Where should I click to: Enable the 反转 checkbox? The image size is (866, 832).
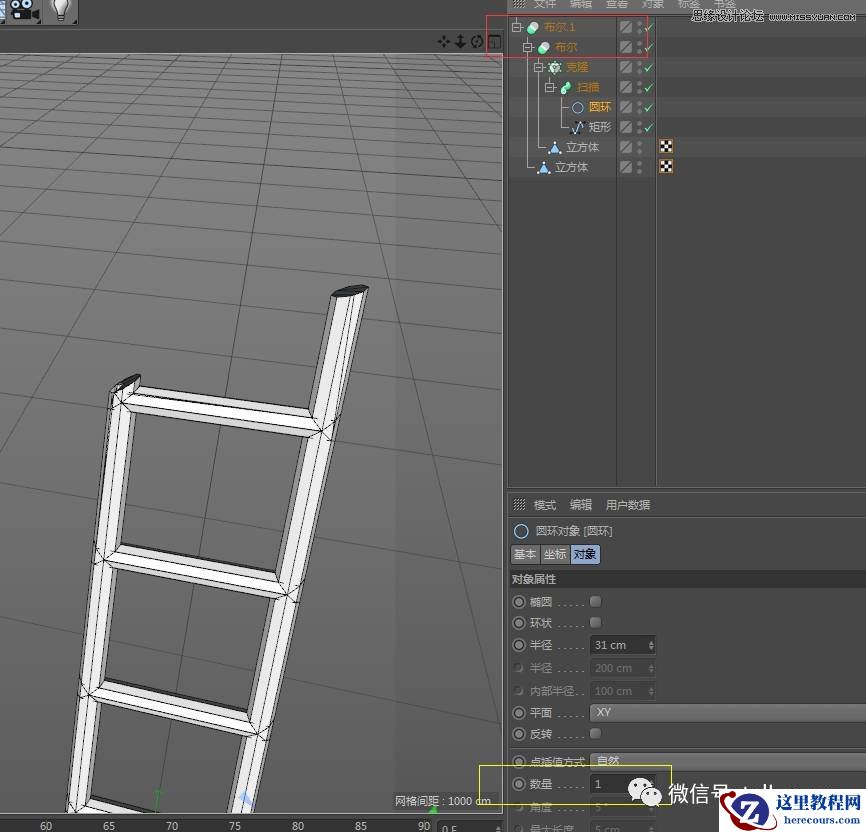coord(596,734)
